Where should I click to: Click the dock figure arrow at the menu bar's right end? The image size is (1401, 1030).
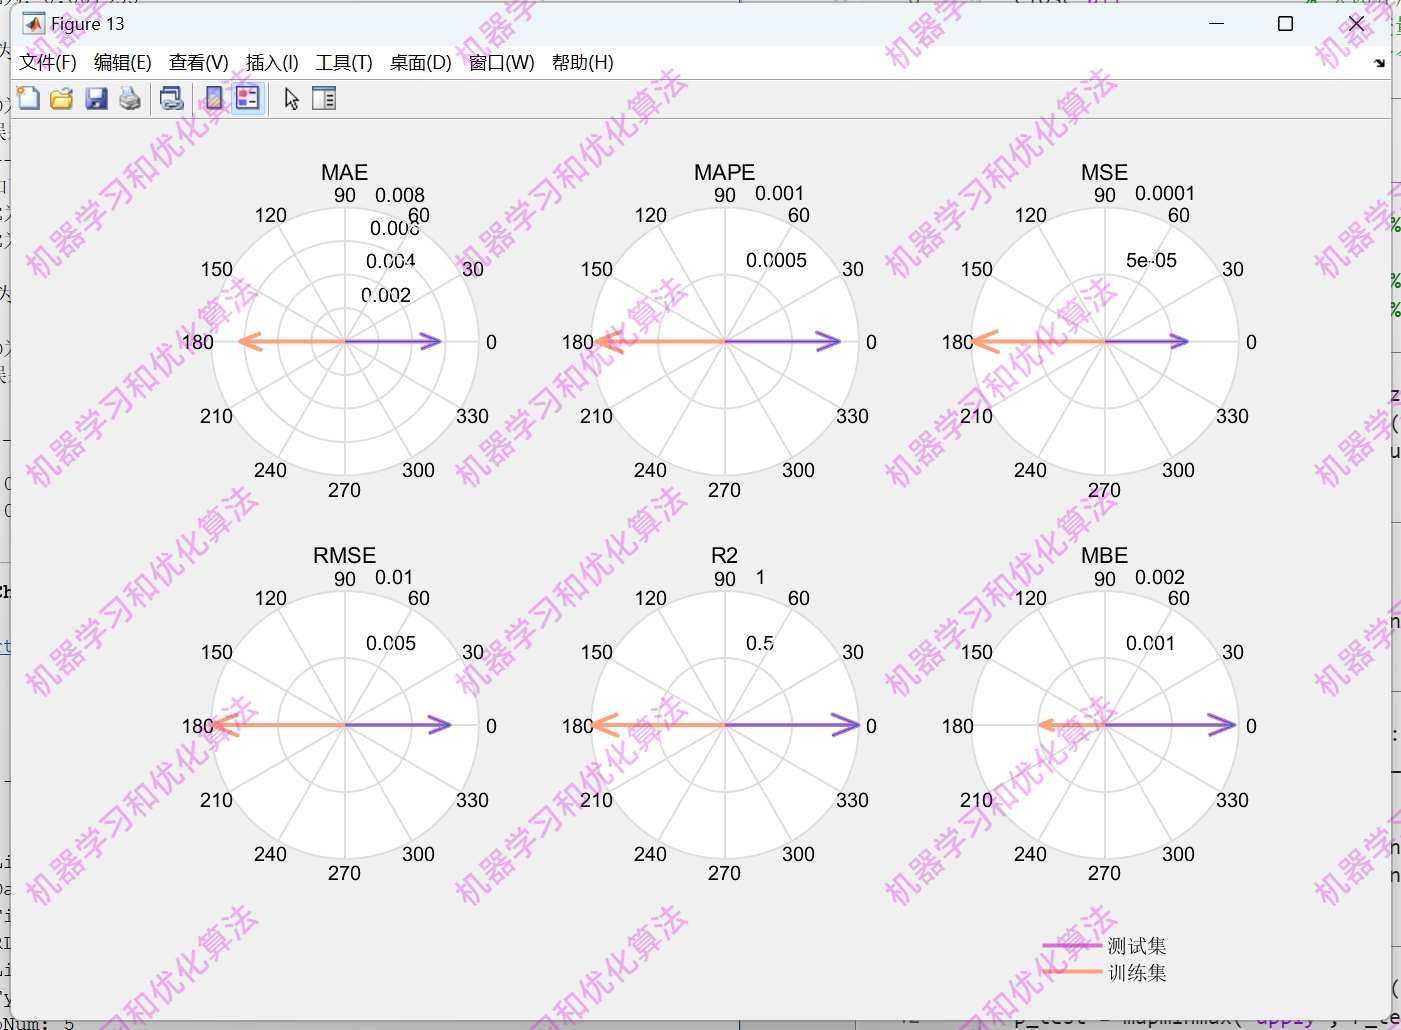point(1379,63)
